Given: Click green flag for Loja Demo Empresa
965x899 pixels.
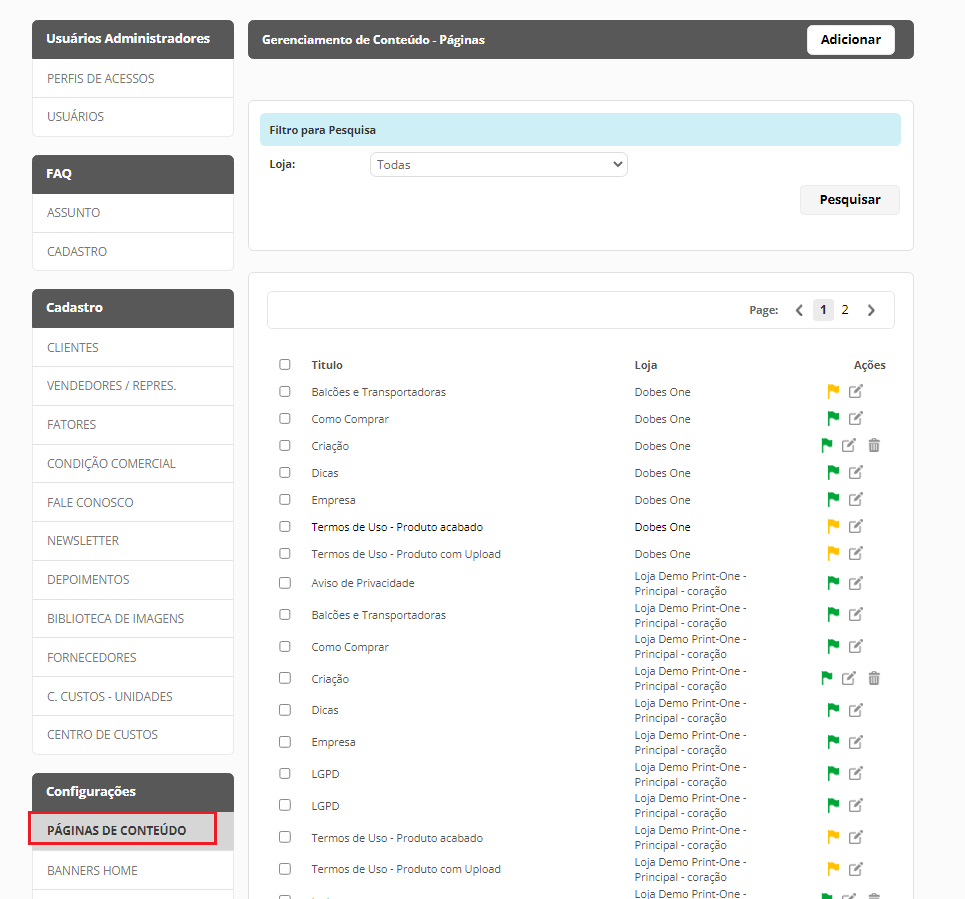Looking at the screenshot, I should (x=833, y=743).
